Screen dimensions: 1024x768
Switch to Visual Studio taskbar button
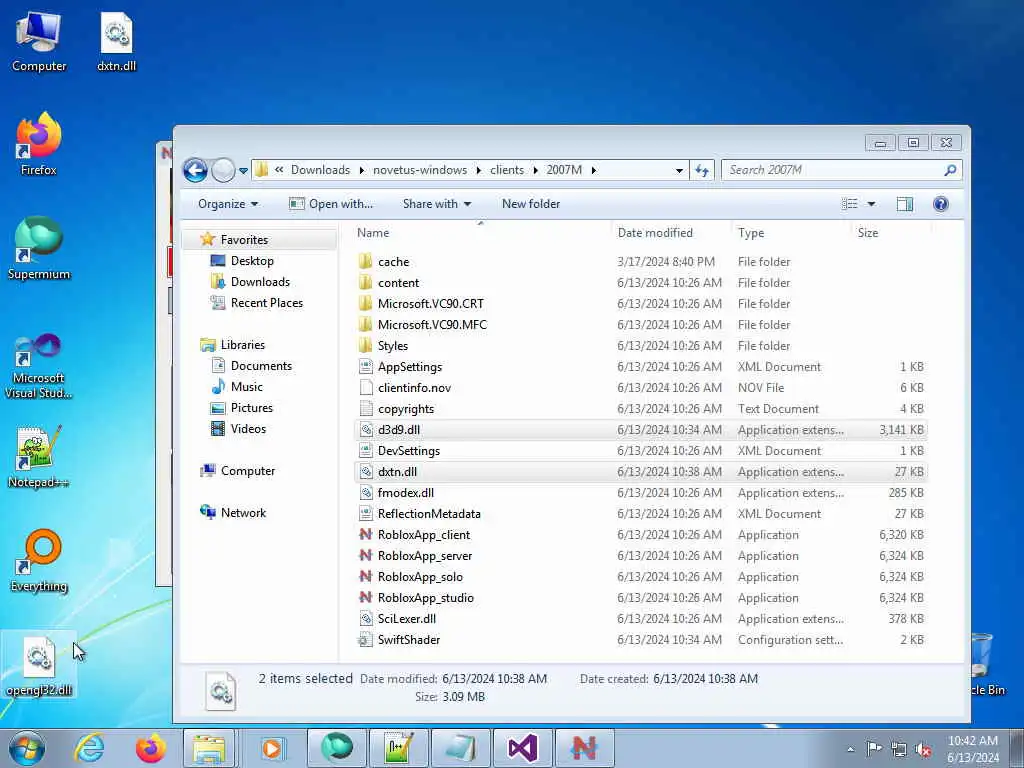(523, 748)
